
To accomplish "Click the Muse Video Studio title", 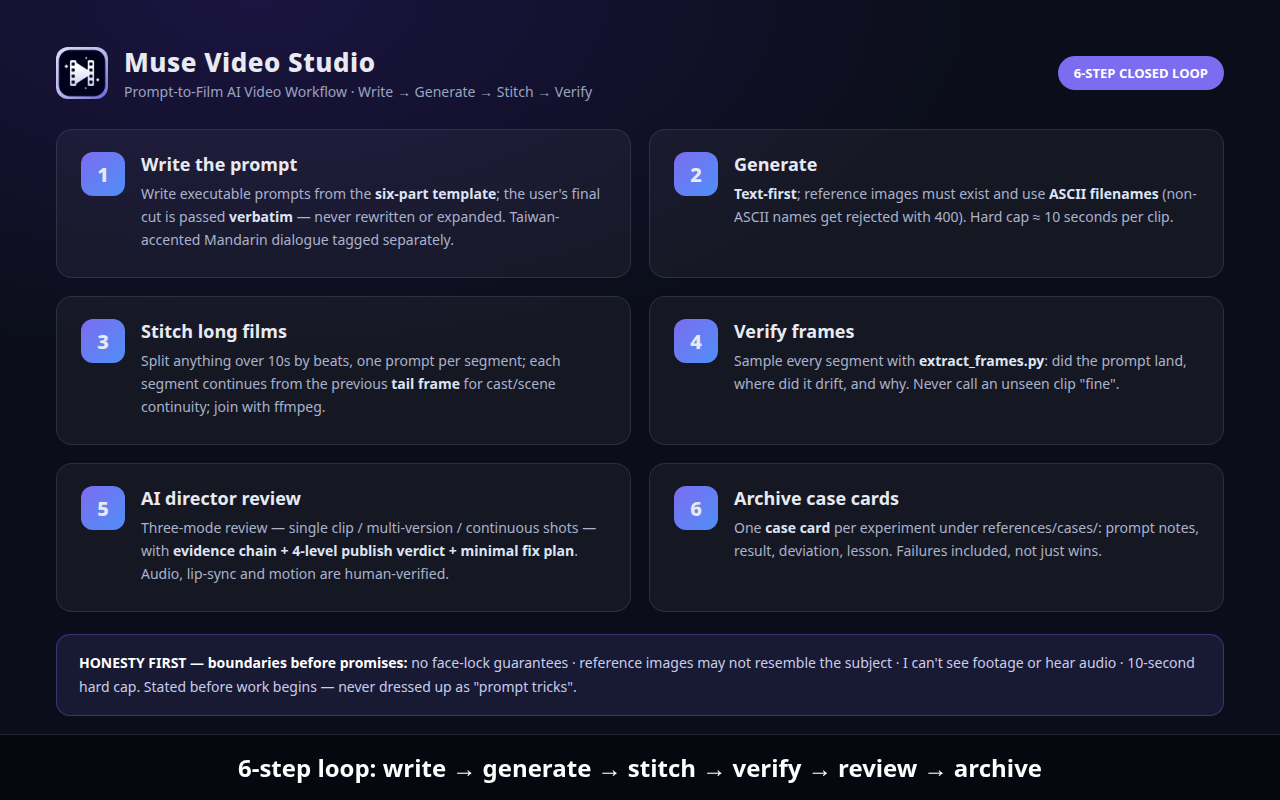I will [x=249, y=63].
